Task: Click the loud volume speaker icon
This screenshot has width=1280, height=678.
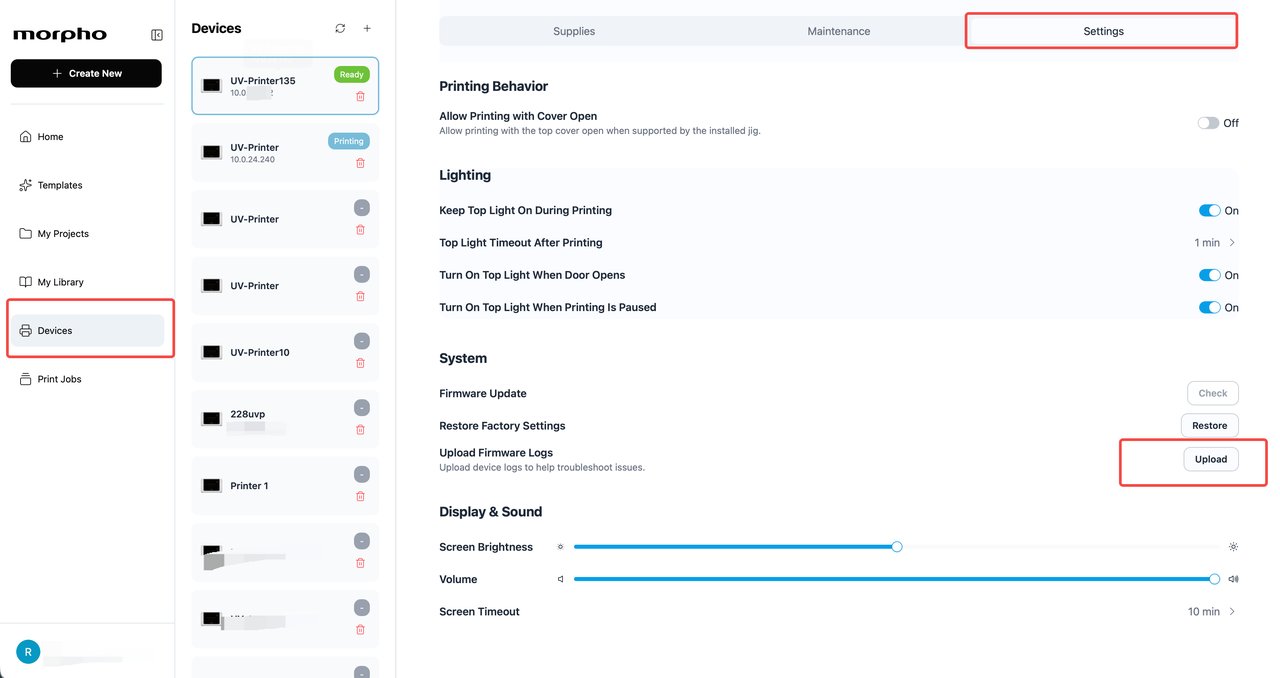Action: point(1233,579)
